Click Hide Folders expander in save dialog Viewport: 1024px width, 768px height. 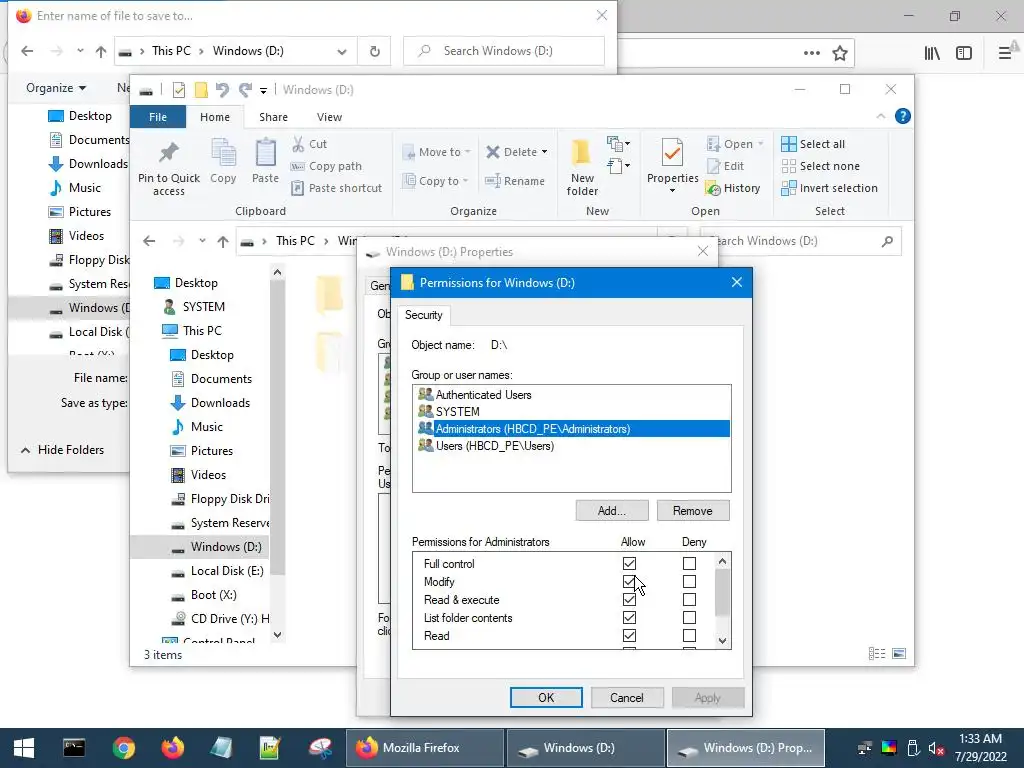(x=63, y=450)
